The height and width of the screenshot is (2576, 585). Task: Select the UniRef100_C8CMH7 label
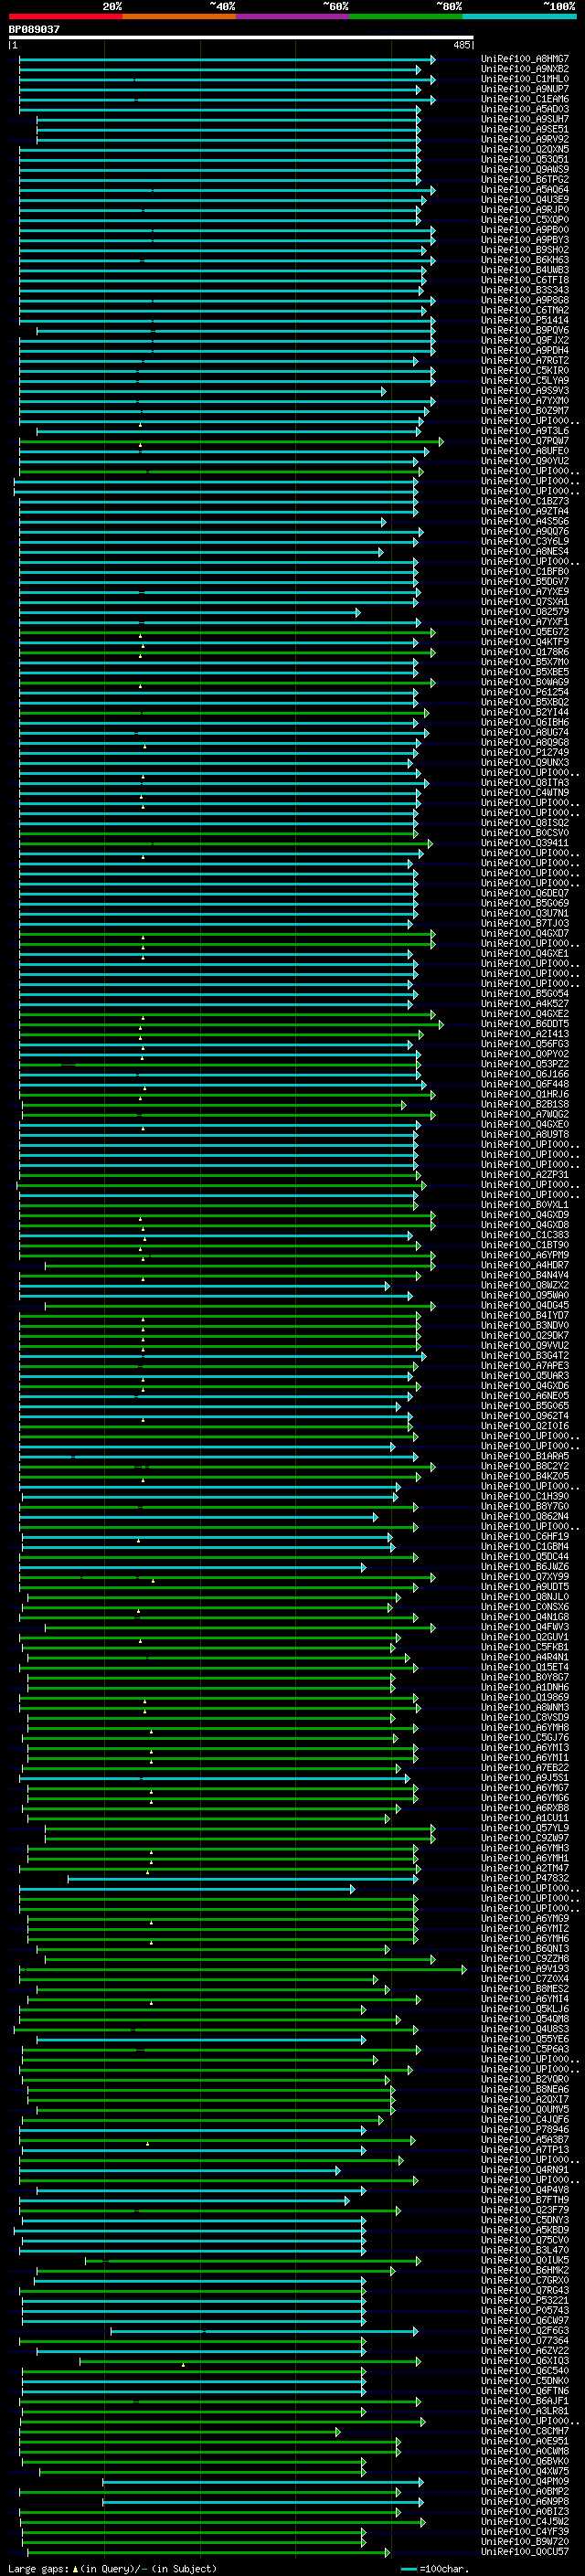525,2431
